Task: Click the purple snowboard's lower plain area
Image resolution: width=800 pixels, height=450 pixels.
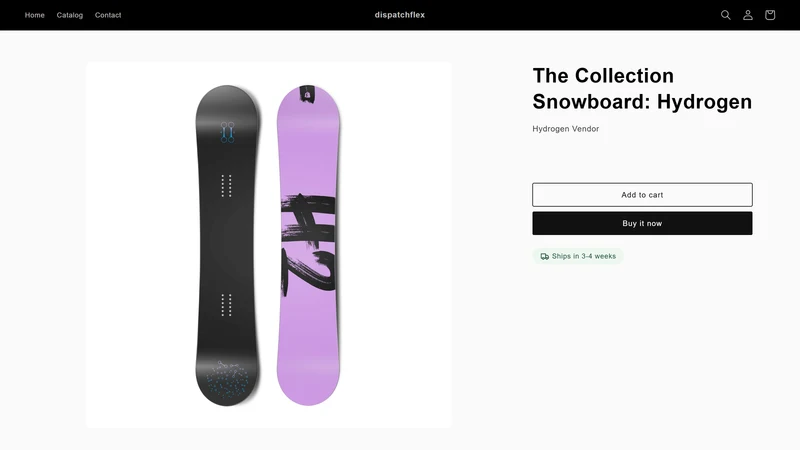Action: (x=308, y=347)
